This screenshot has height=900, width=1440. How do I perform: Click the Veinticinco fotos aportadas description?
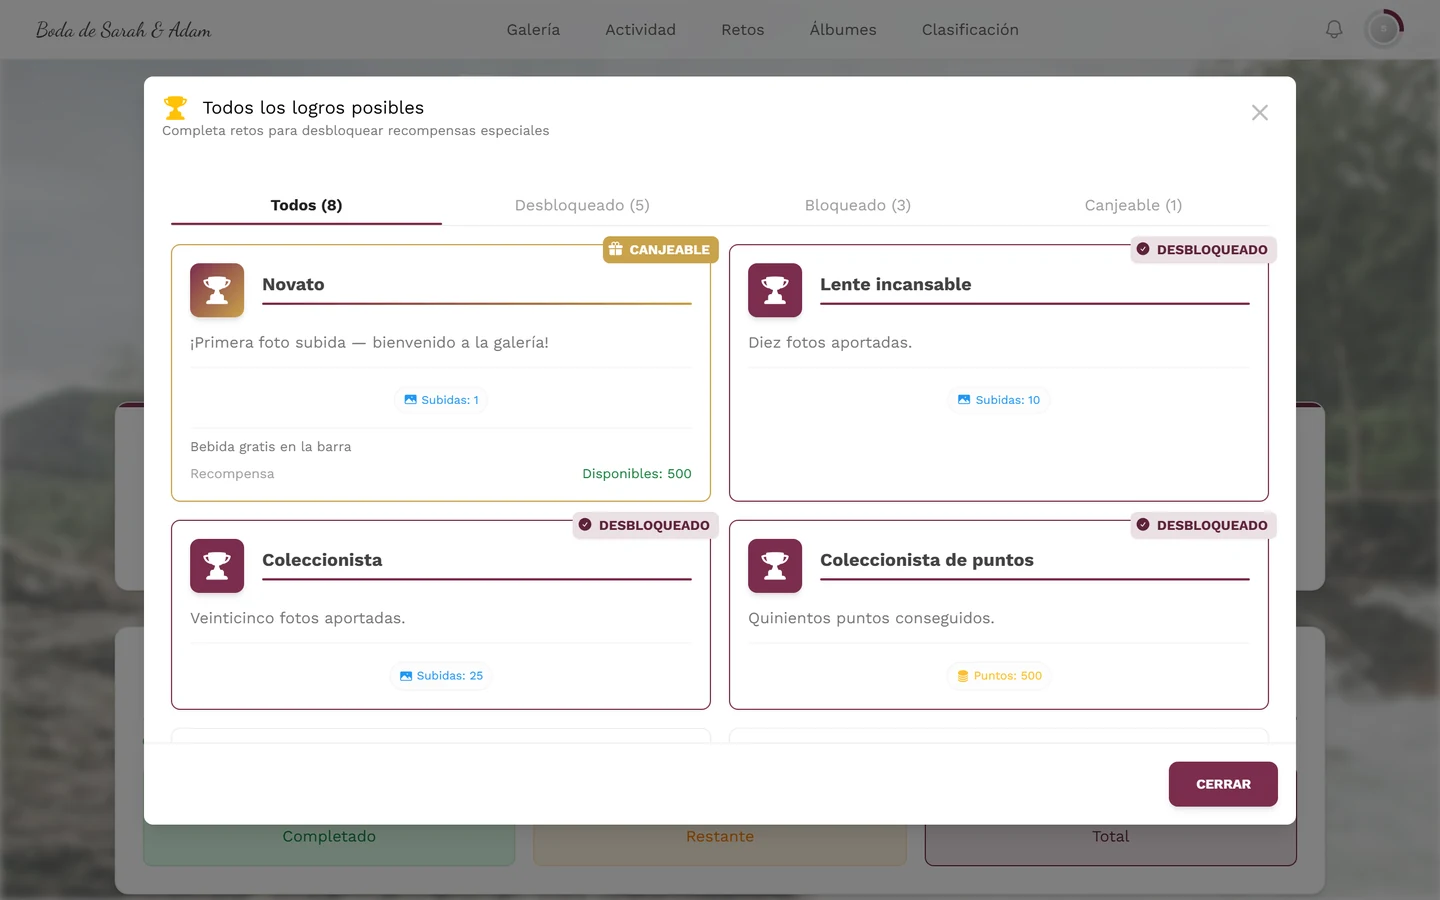click(x=298, y=618)
